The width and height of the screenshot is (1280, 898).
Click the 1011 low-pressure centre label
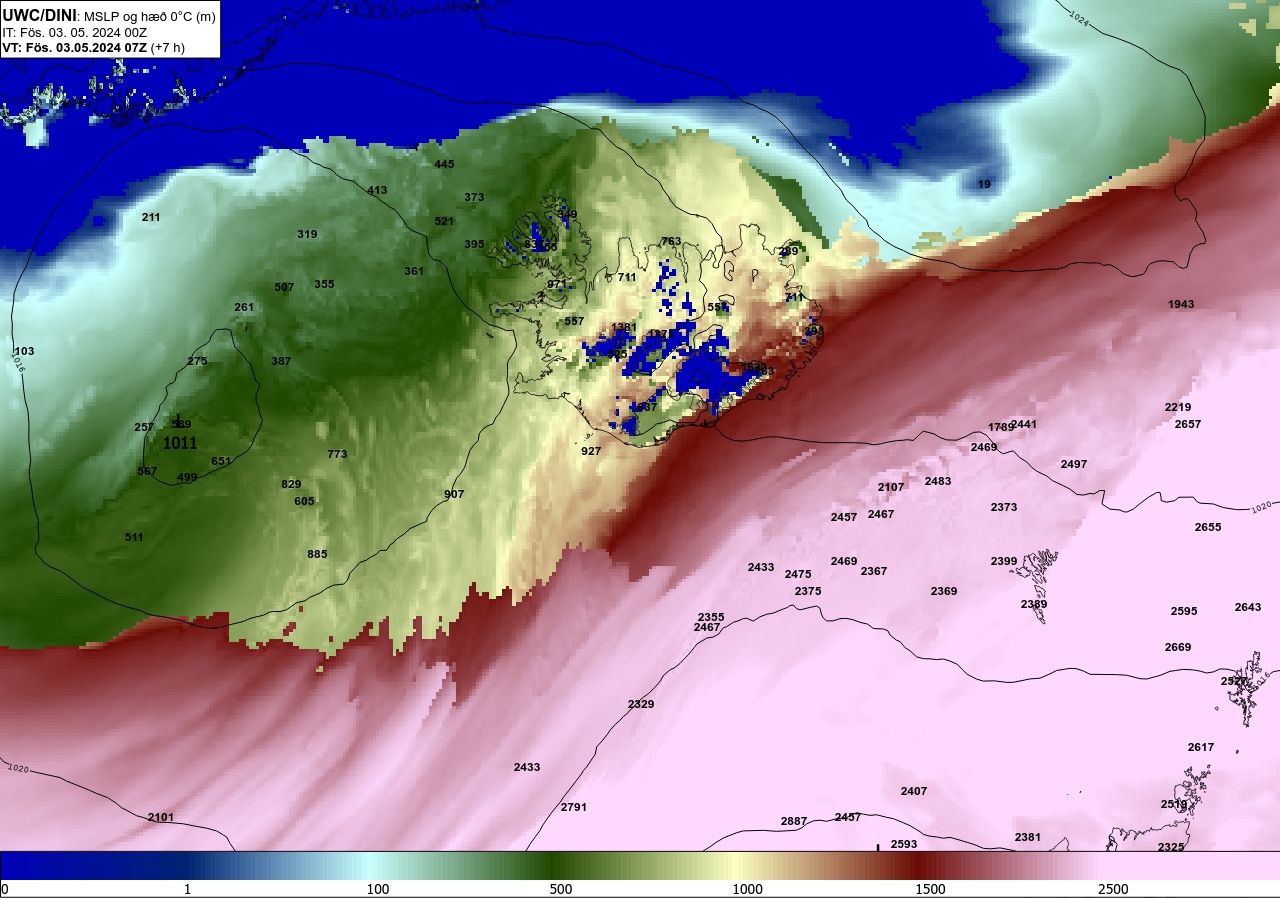[180, 442]
